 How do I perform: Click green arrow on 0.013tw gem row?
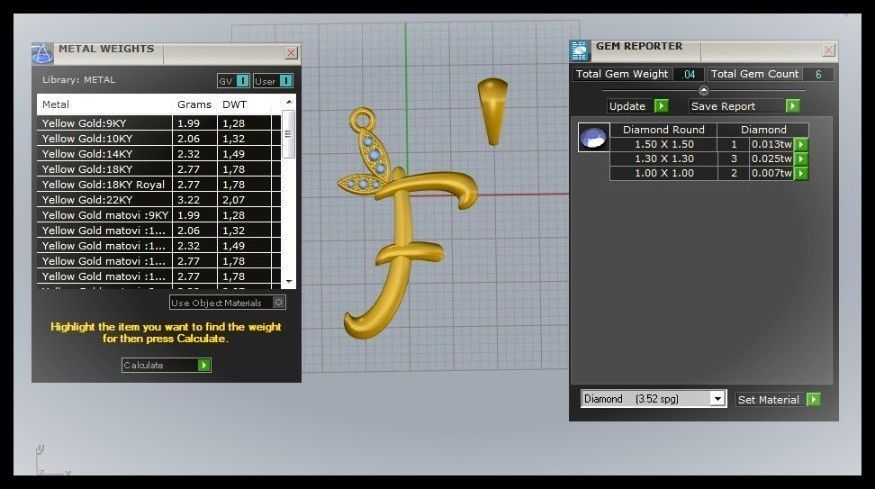click(x=801, y=145)
